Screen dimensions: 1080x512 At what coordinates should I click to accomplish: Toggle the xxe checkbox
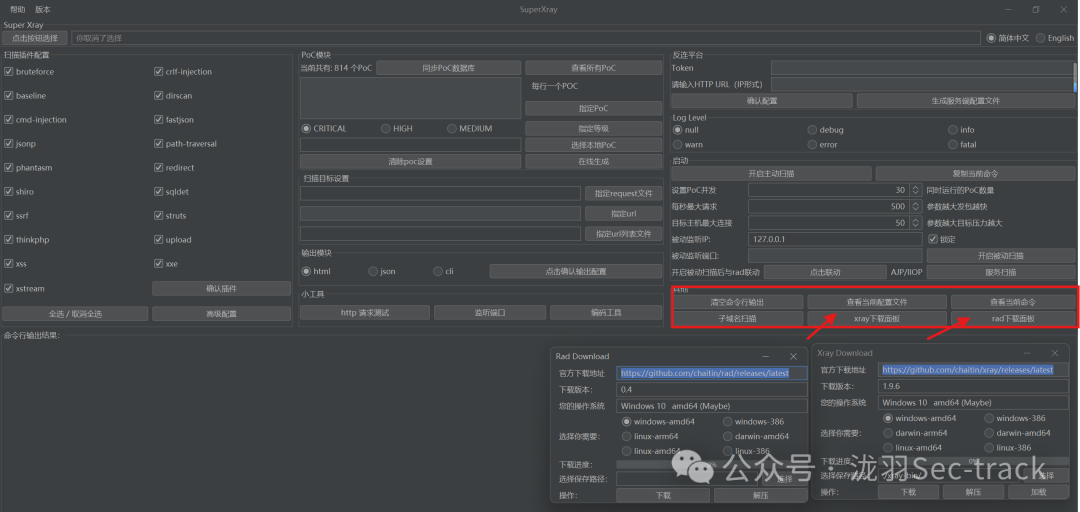coord(159,263)
